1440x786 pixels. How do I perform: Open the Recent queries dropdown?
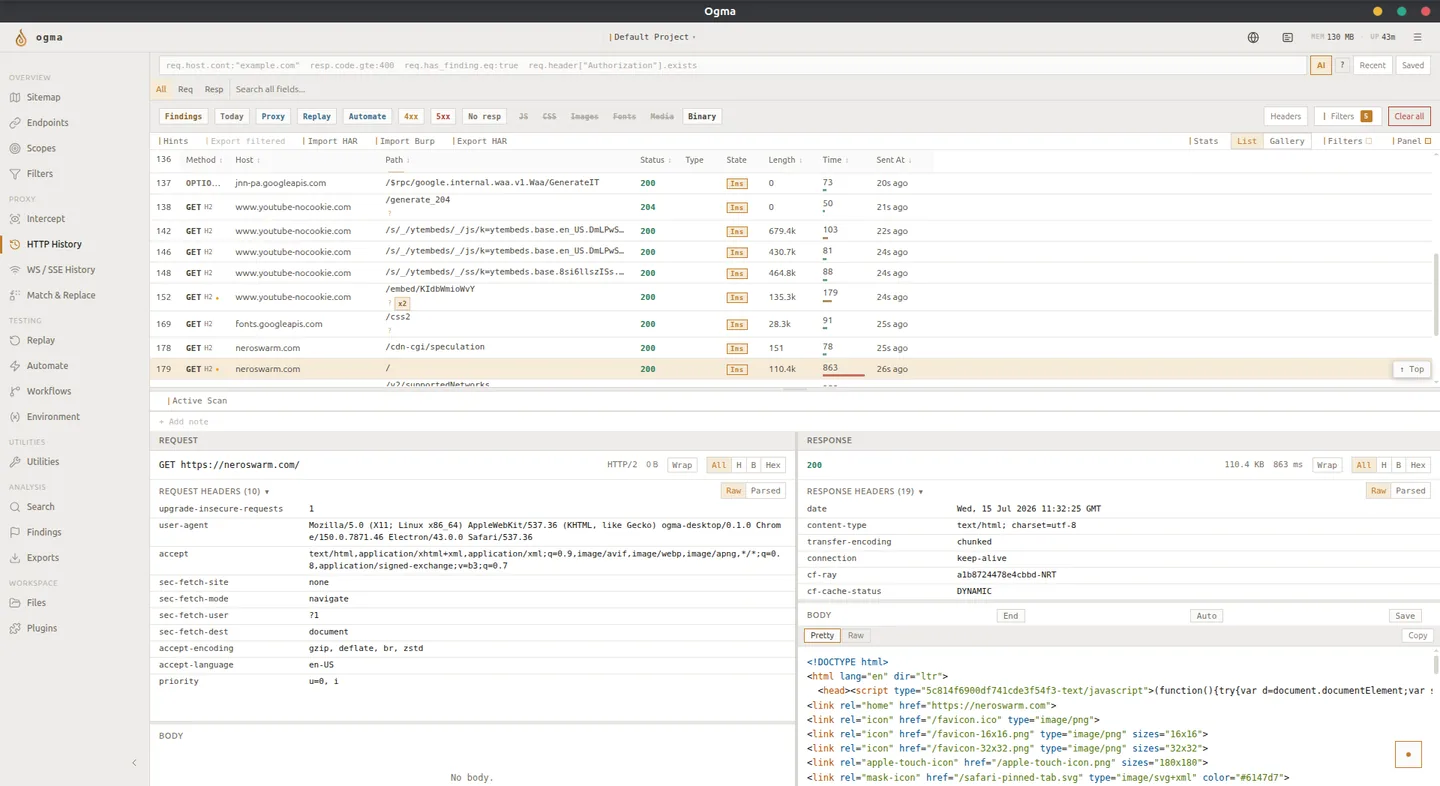(1372, 65)
